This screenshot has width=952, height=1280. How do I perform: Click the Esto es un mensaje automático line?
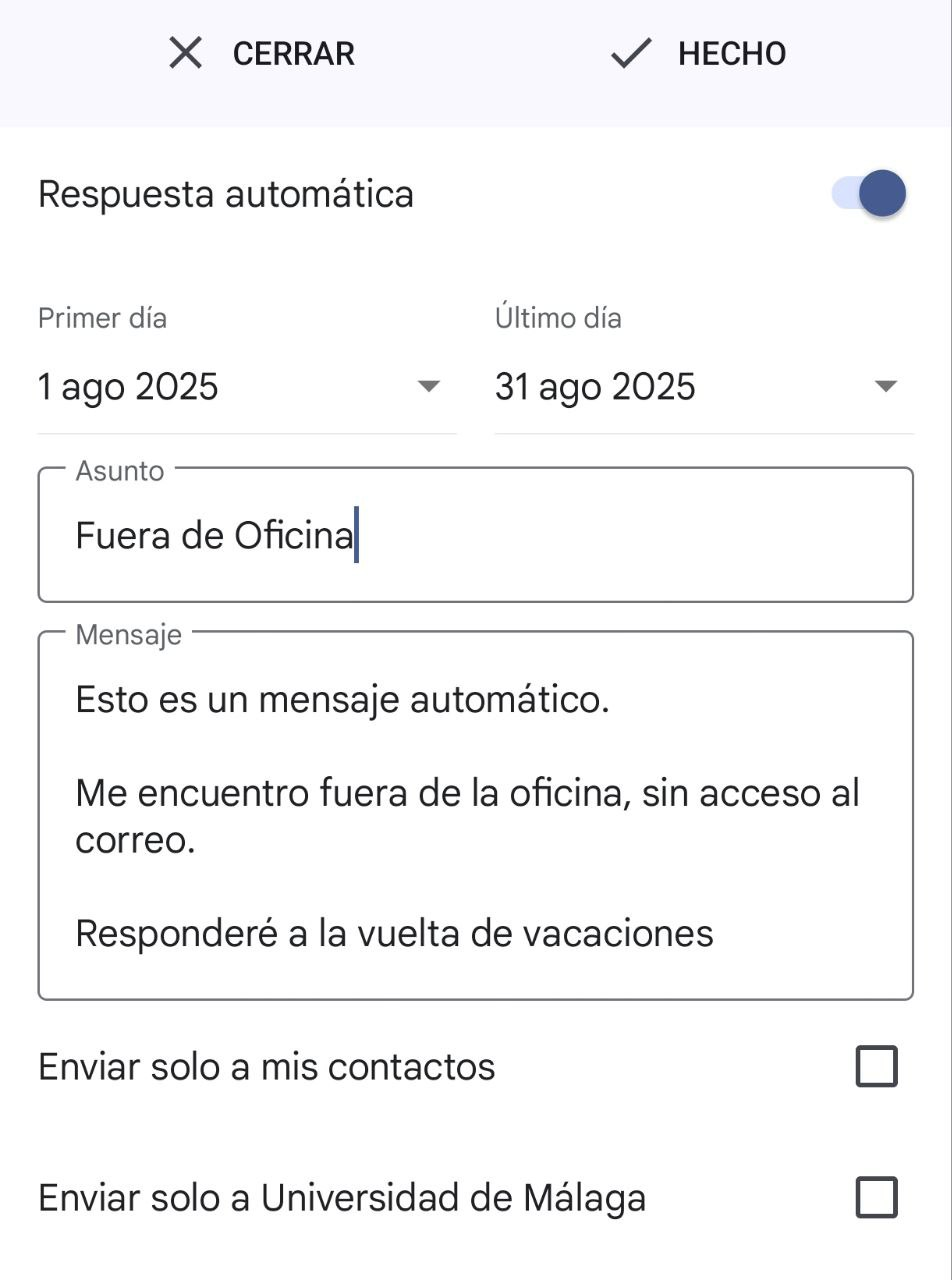[x=343, y=699]
